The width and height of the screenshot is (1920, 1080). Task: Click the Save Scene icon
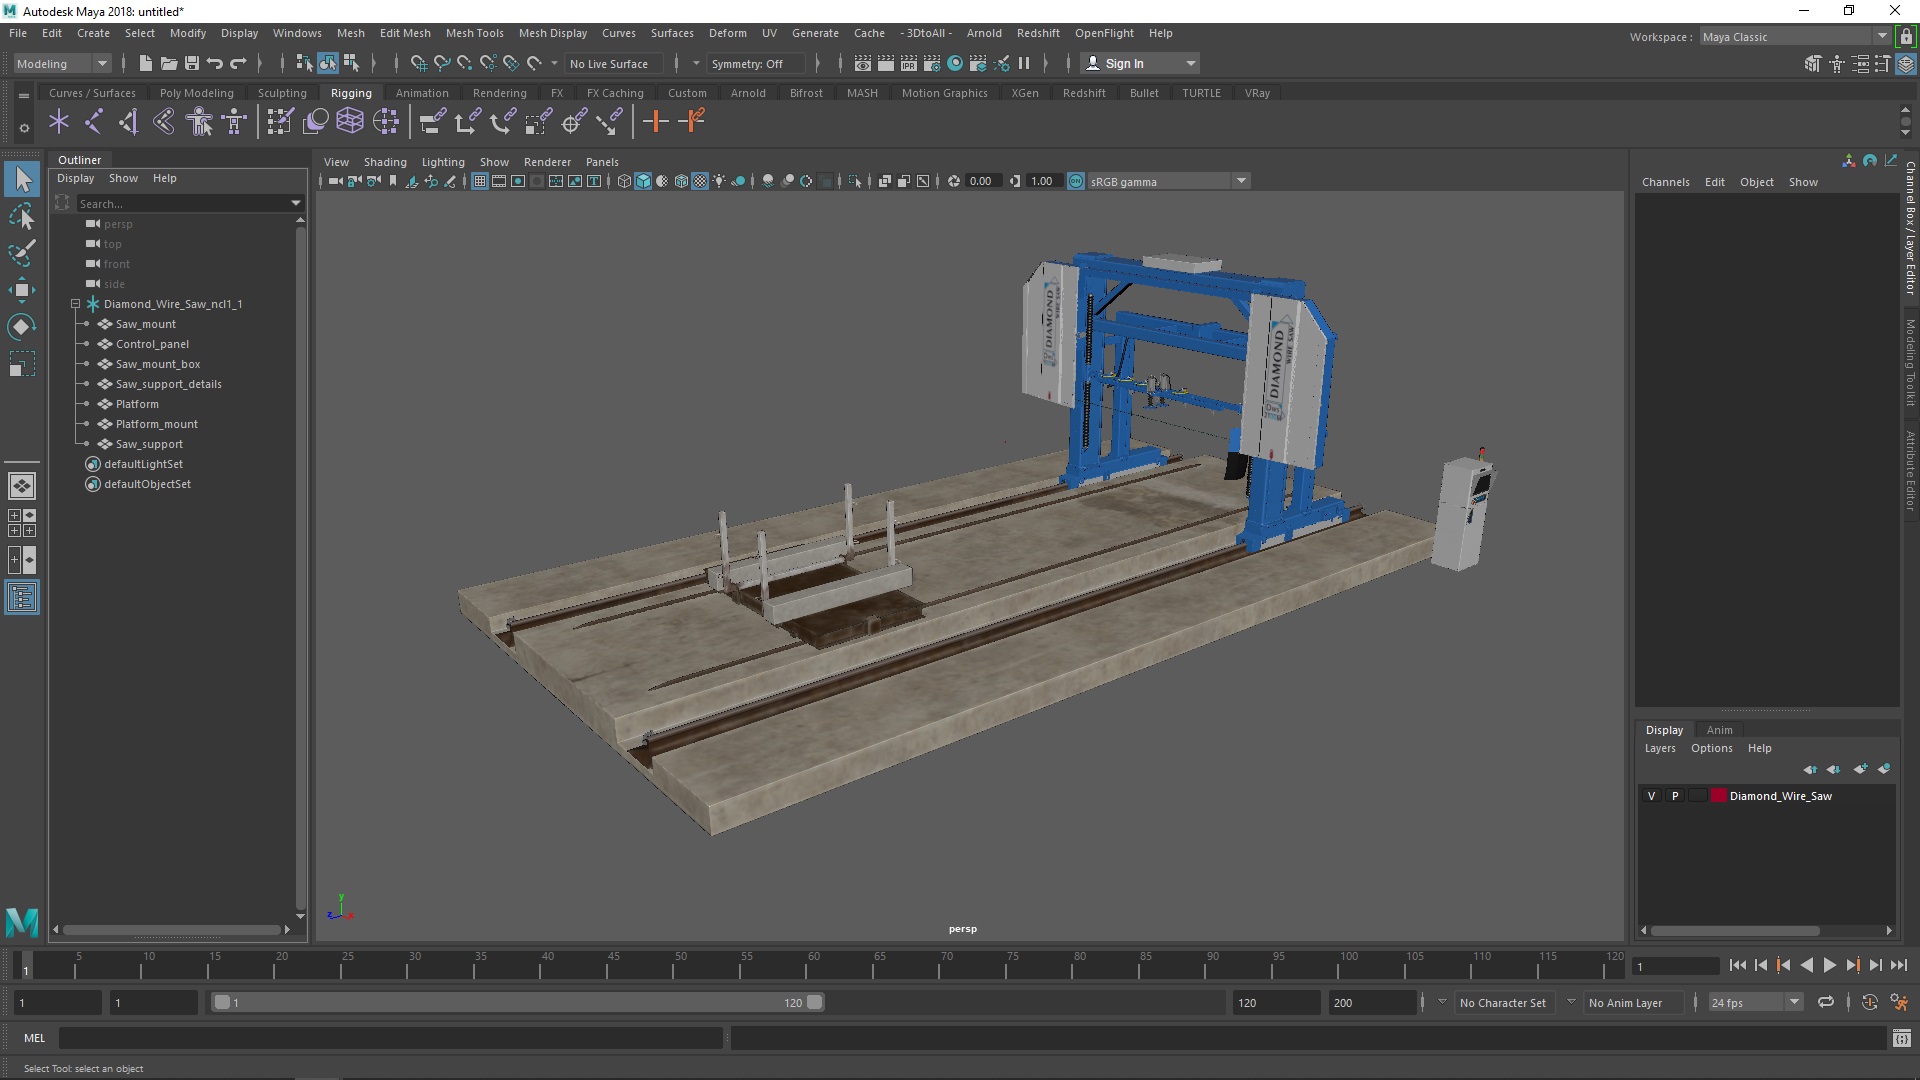[192, 63]
